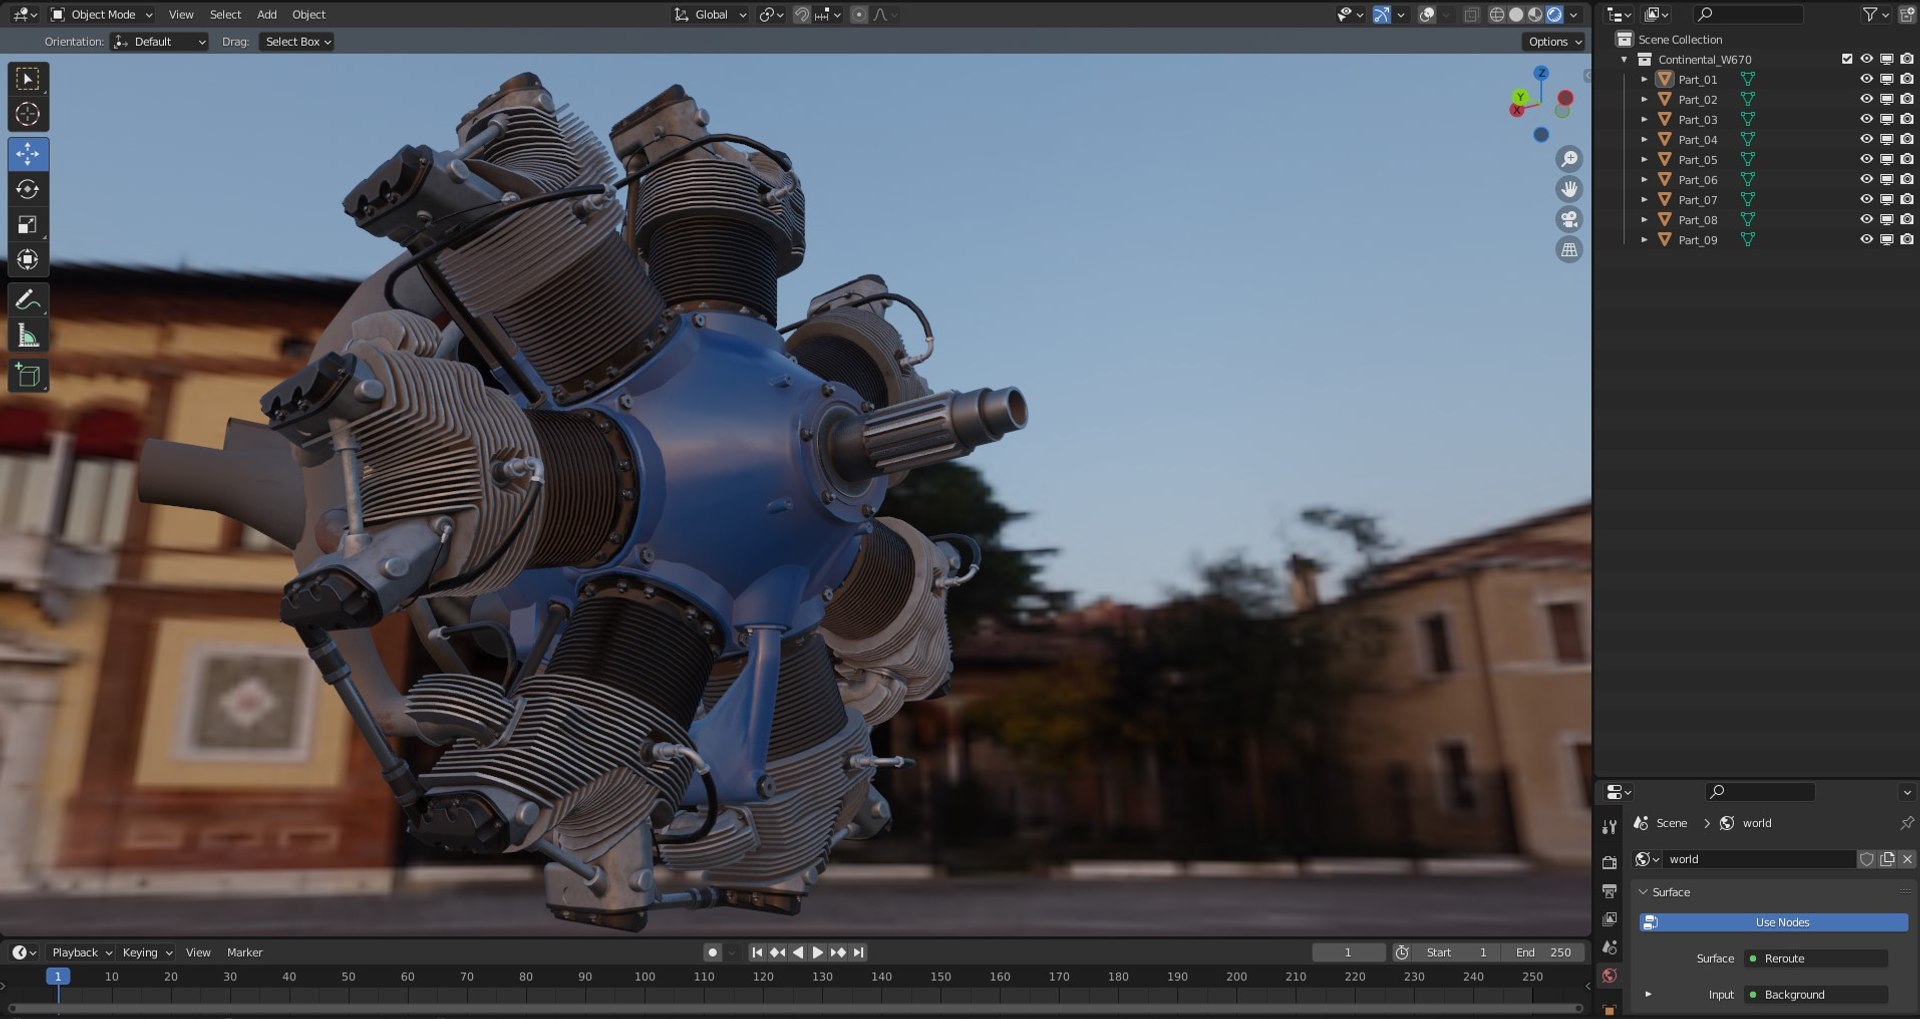Toggle snapping magnet icon
The image size is (1920, 1019).
(801, 15)
